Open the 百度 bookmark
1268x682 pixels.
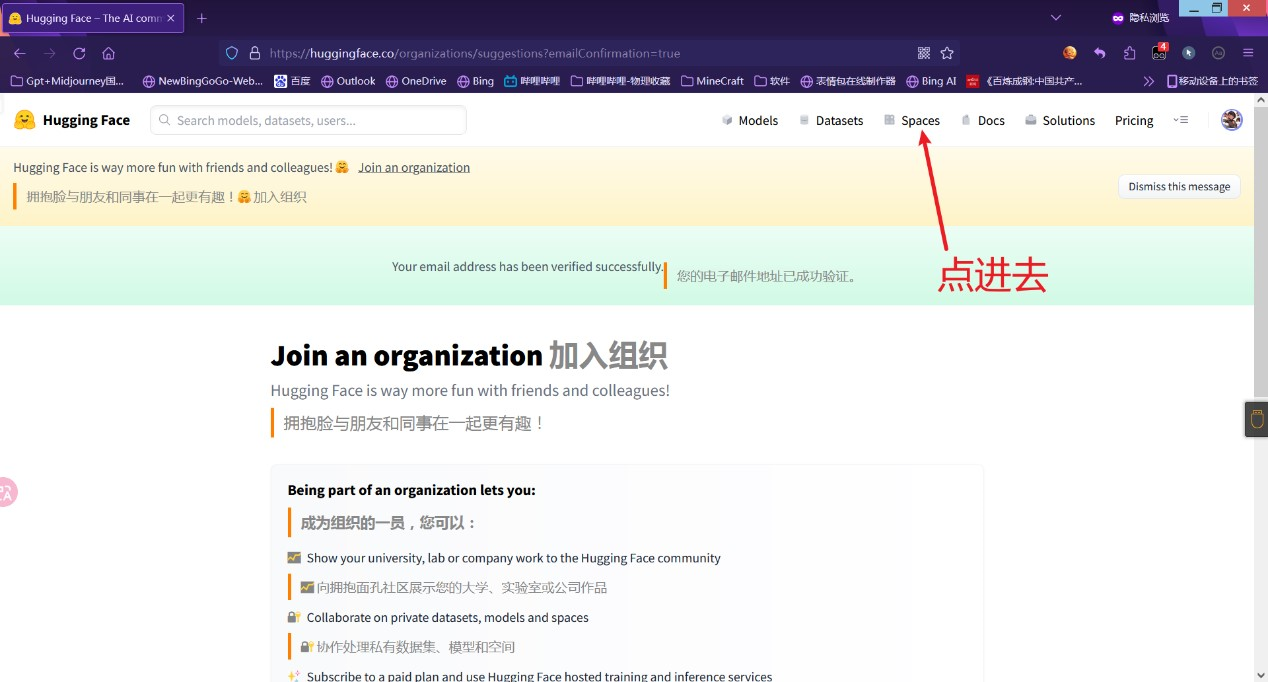tap(292, 81)
